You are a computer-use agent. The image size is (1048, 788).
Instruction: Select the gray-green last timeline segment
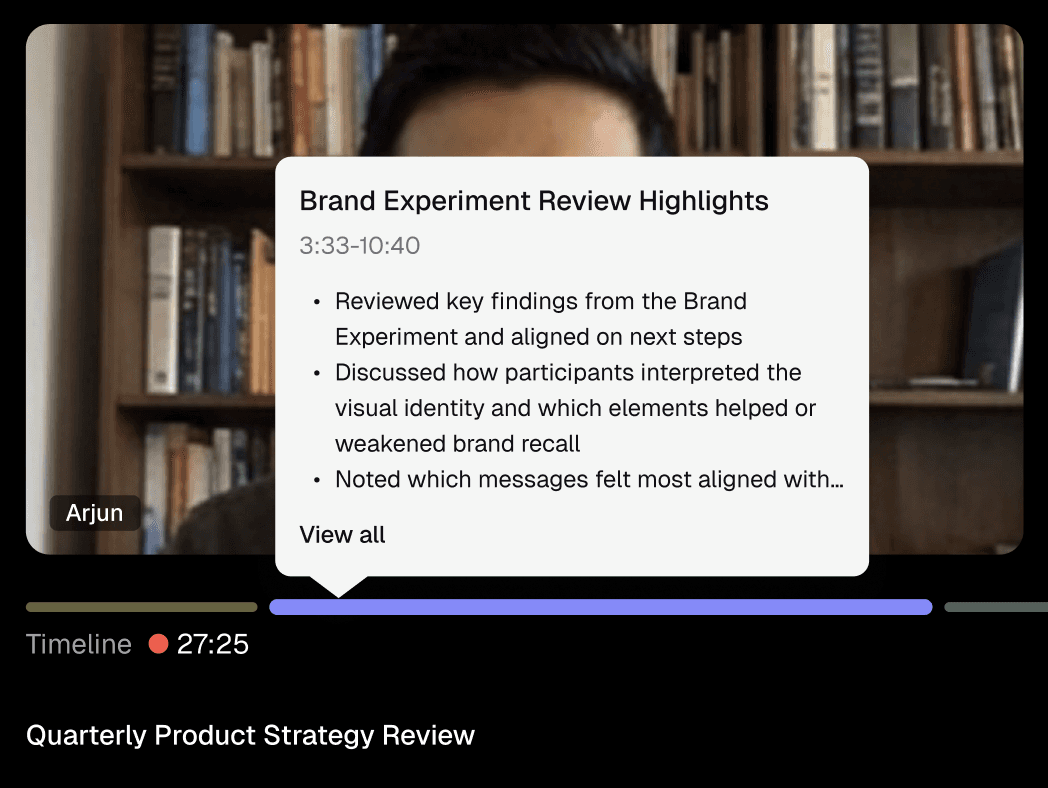click(x=996, y=607)
